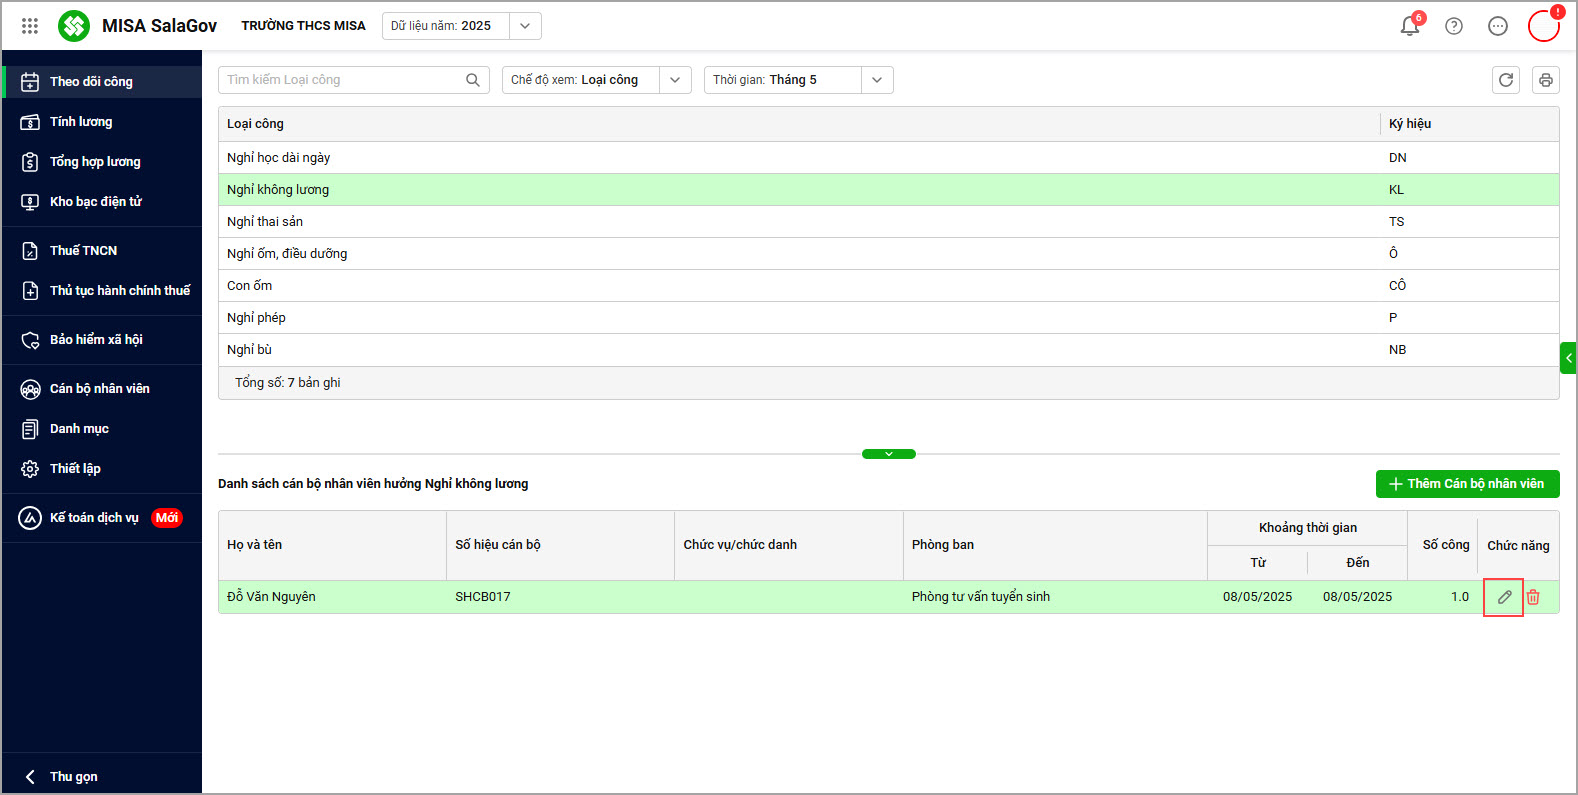
Task: Click the search magnifier icon
Action: [473, 80]
